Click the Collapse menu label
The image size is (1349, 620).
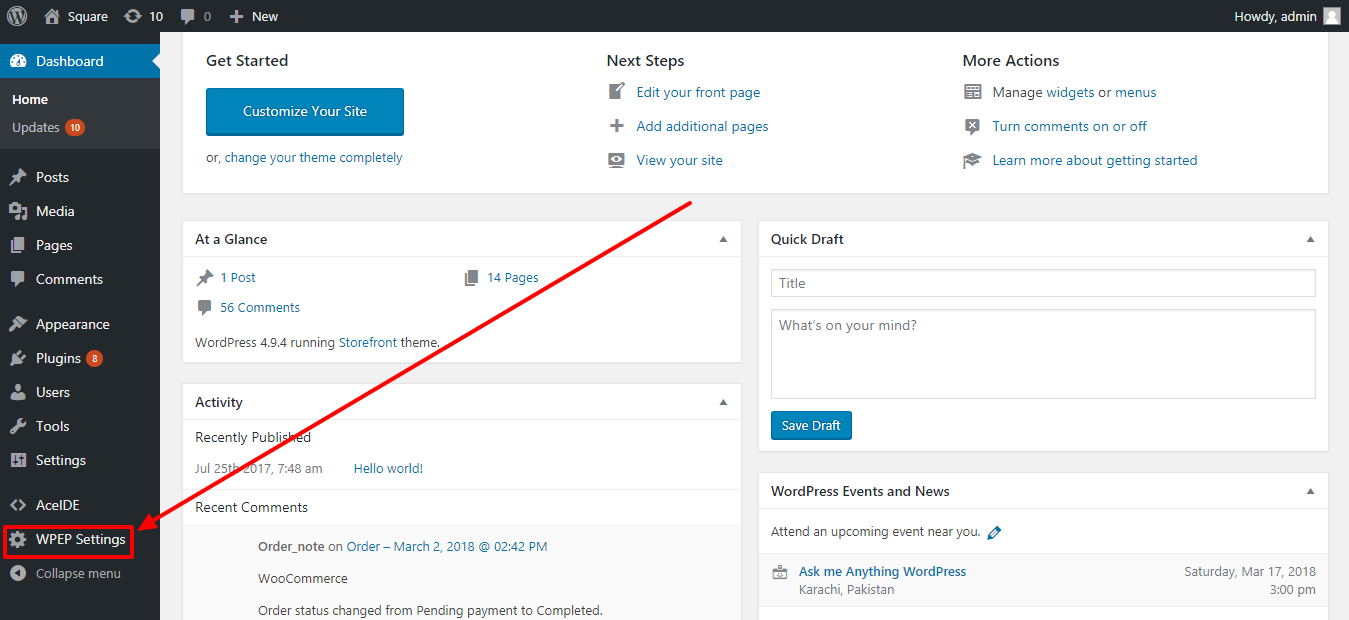(x=78, y=573)
